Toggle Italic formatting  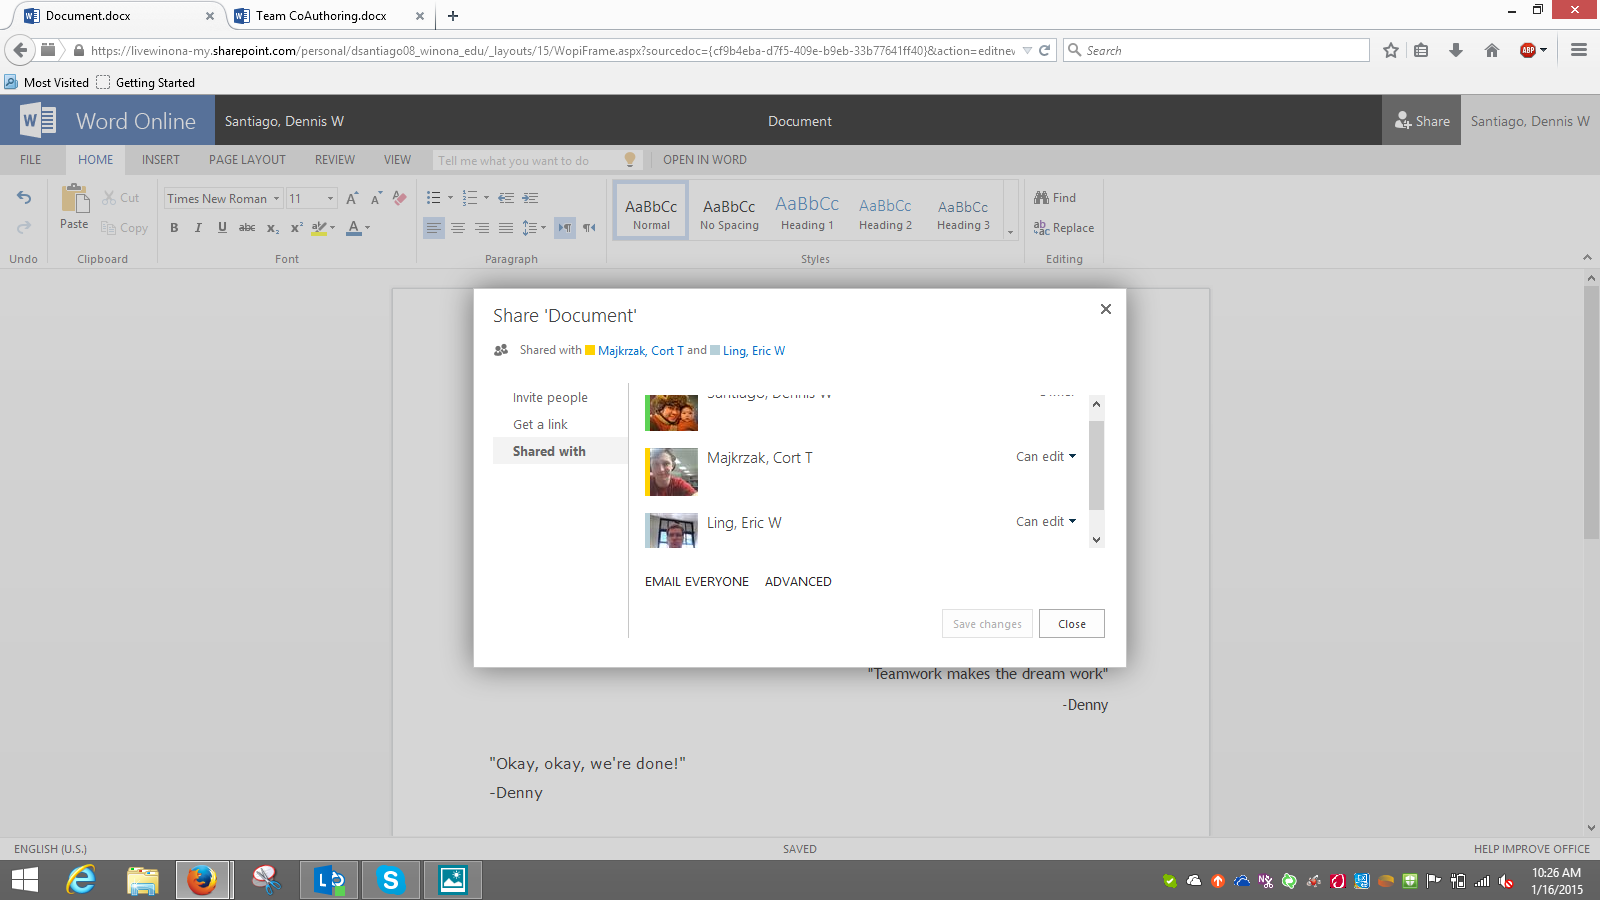click(x=198, y=228)
